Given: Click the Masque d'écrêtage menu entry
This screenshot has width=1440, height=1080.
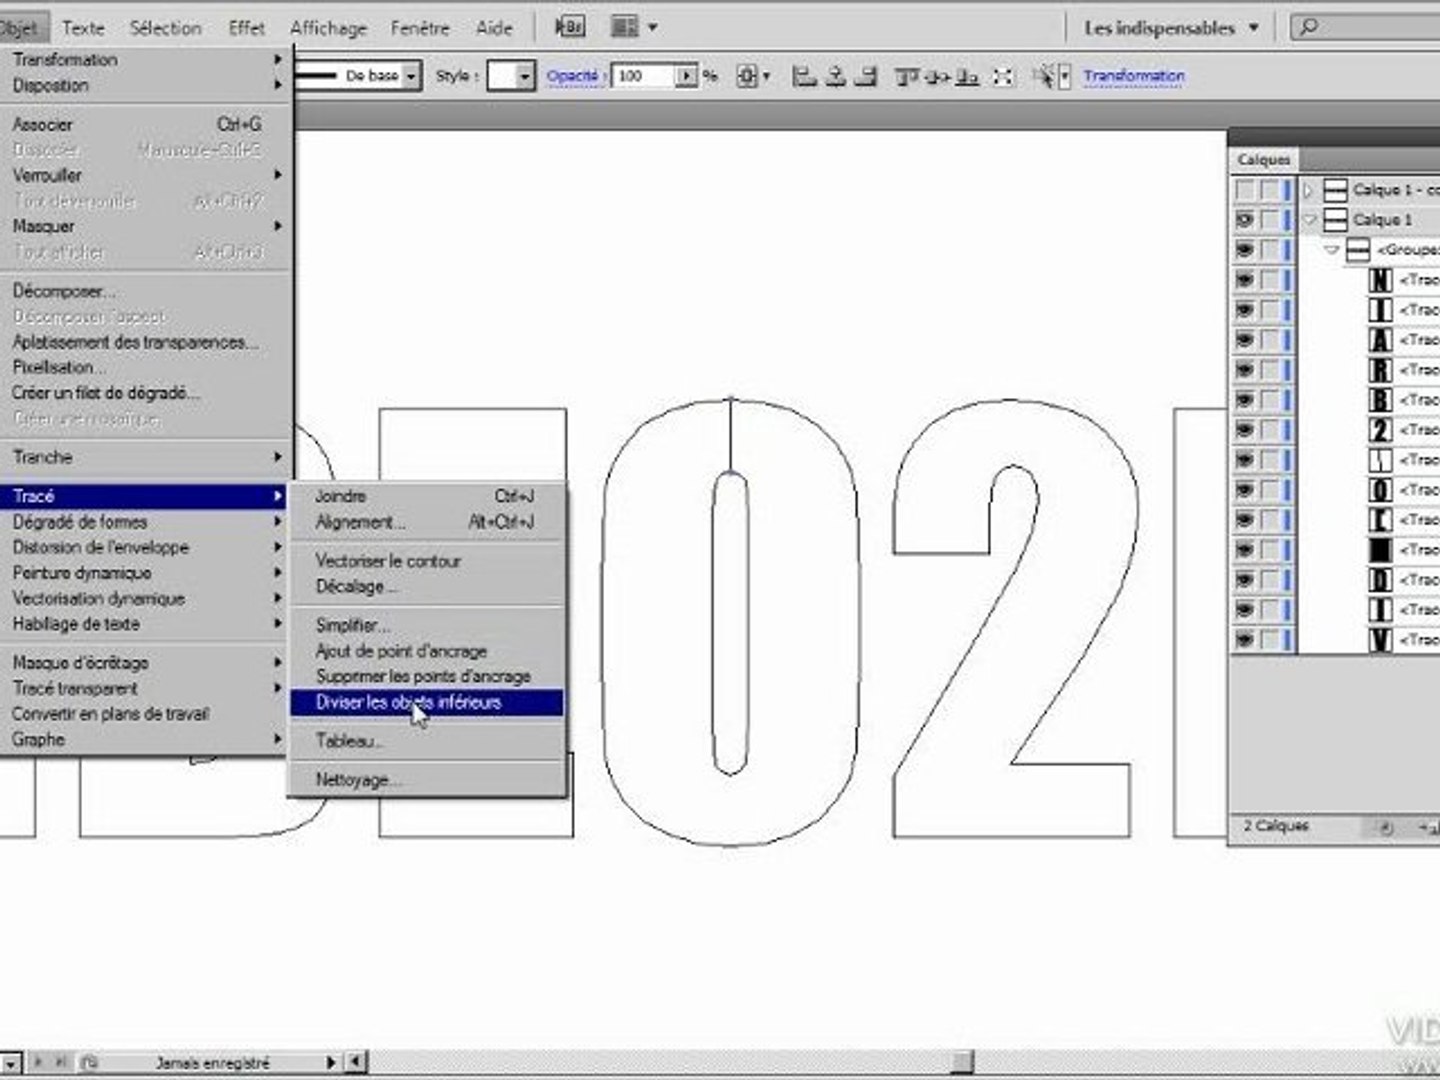Looking at the screenshot, I should 145,663.
